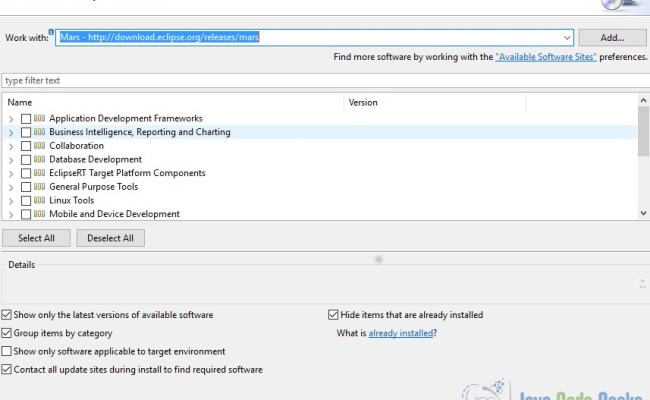Select the Linux Tools row text

pos(72,201)
